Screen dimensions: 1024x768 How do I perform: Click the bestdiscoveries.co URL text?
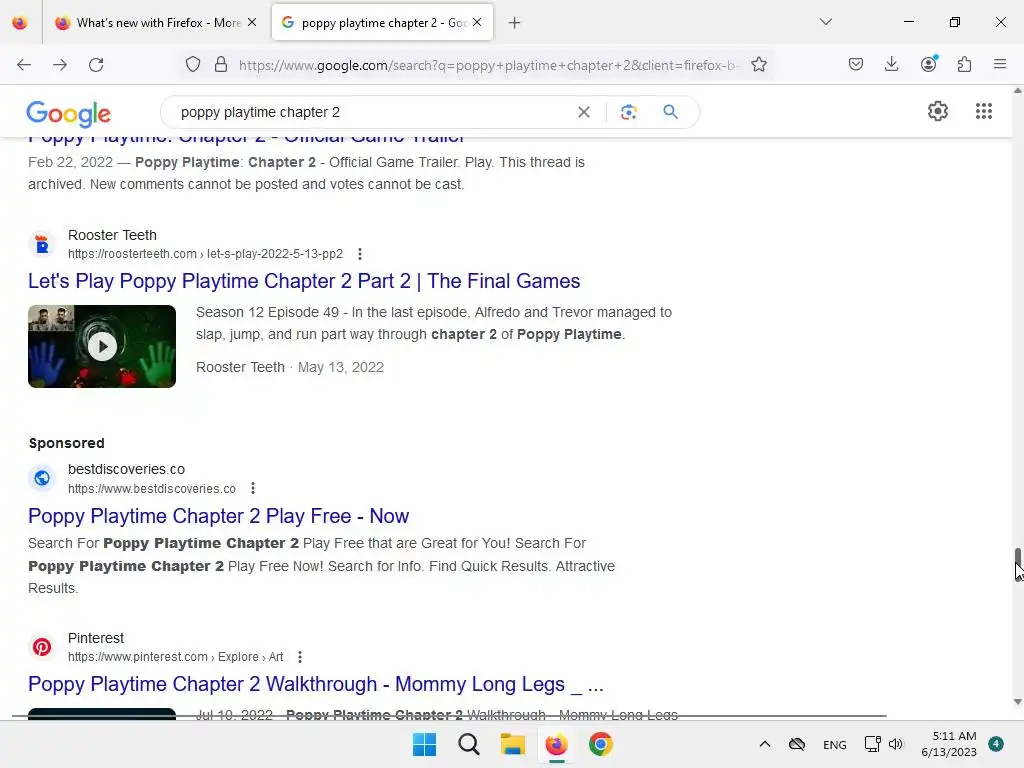pyautogui.click(x=152, y=488)
